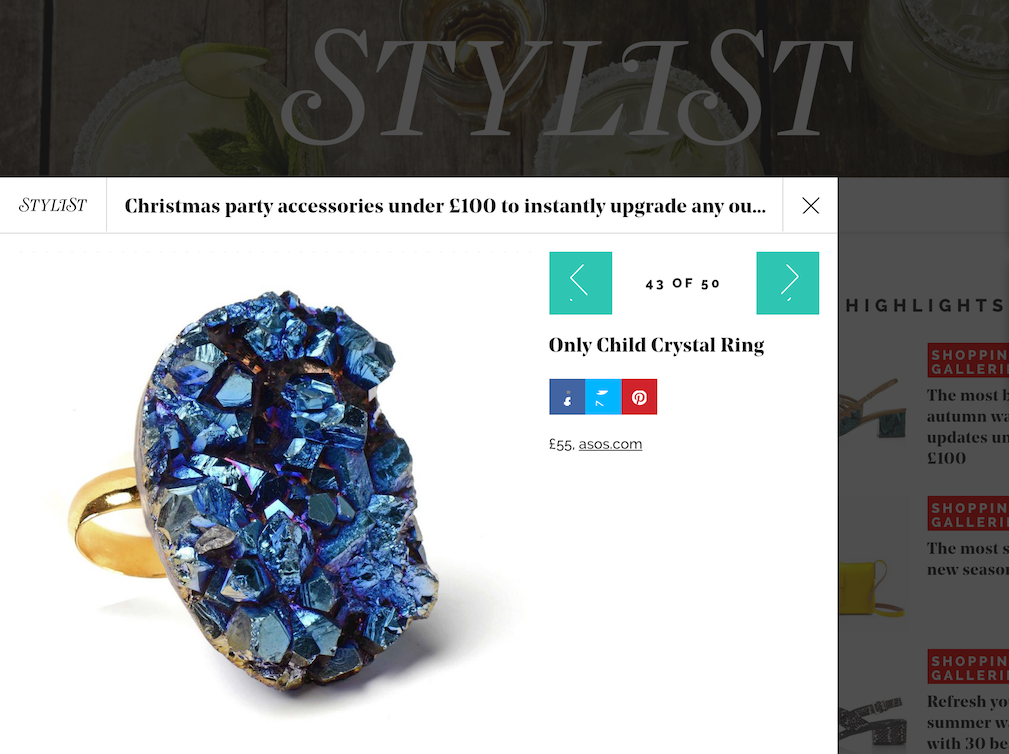Click second Shopping Galleries red tag
This screenshot has height=754, width=1009.
(x=968, y=513)
